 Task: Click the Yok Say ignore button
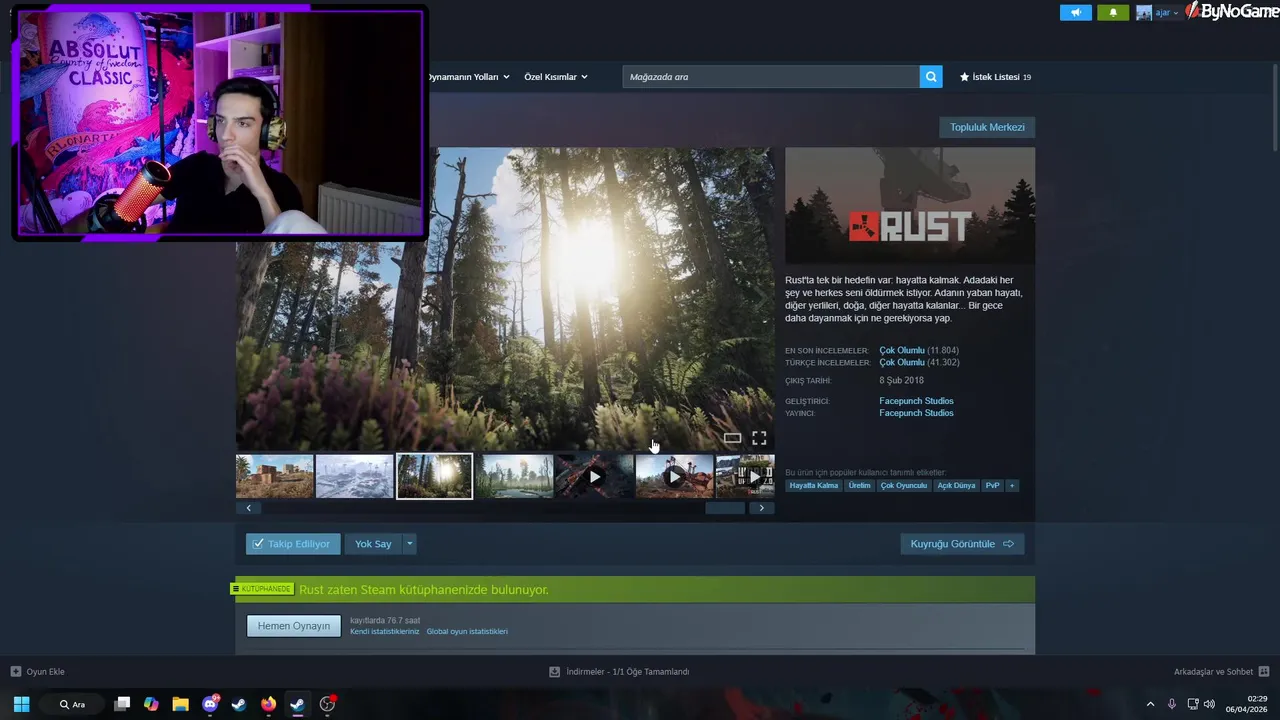[373, 544]
